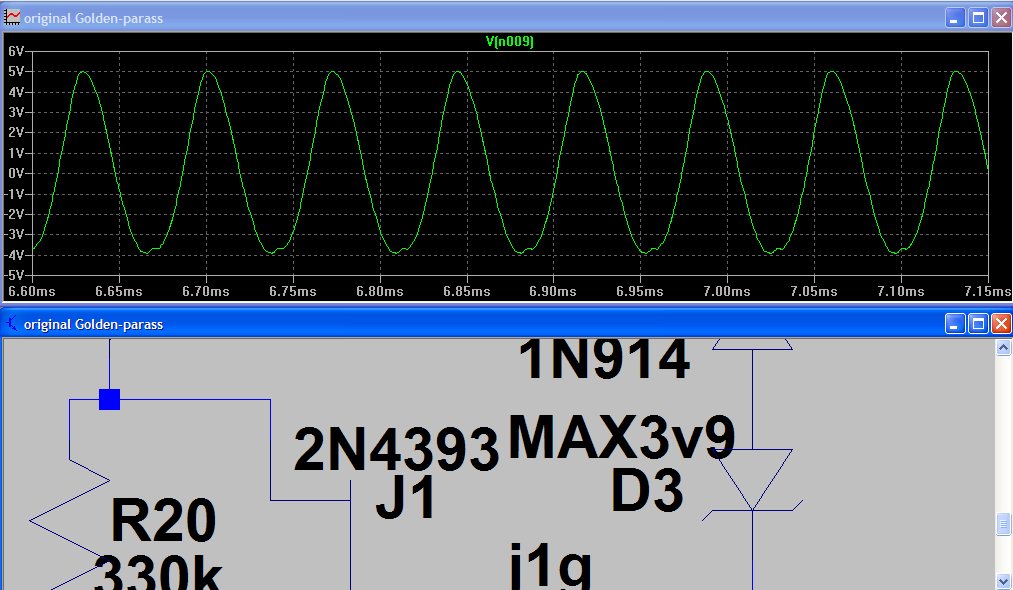Image resolution: width=1013 pixels, height=590 pixels.
Task: Click the 2N4393 JFET model text
Action: (x=396, y=449)
